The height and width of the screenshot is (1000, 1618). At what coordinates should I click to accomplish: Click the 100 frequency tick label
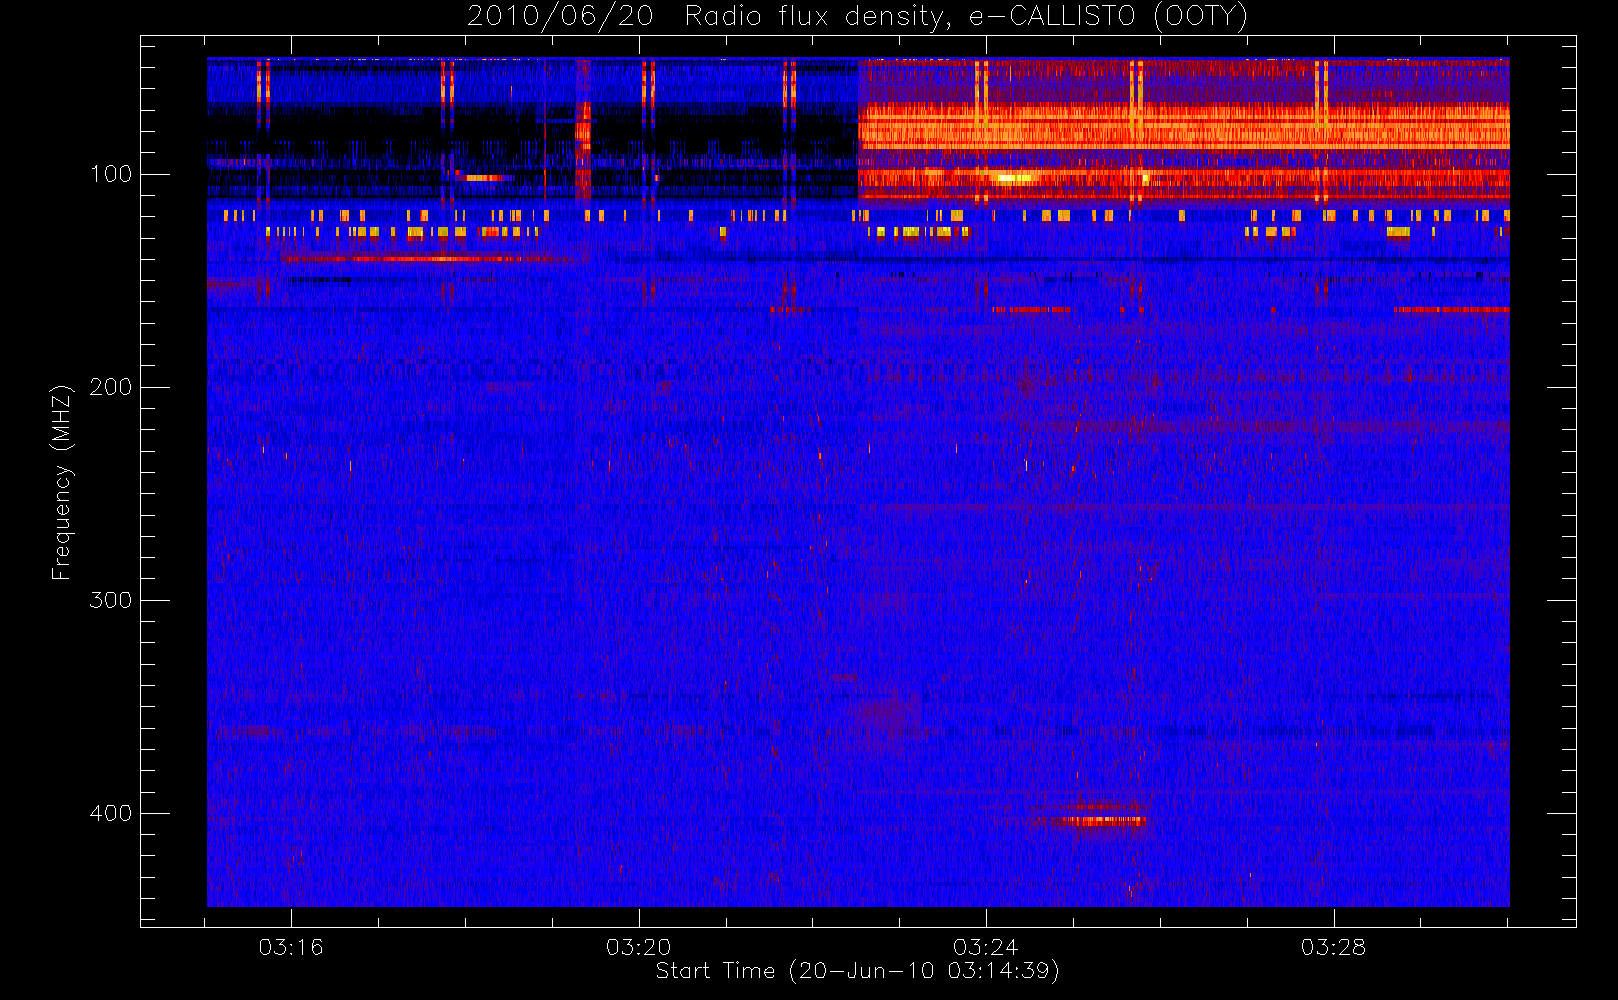(x=111, y=174)
